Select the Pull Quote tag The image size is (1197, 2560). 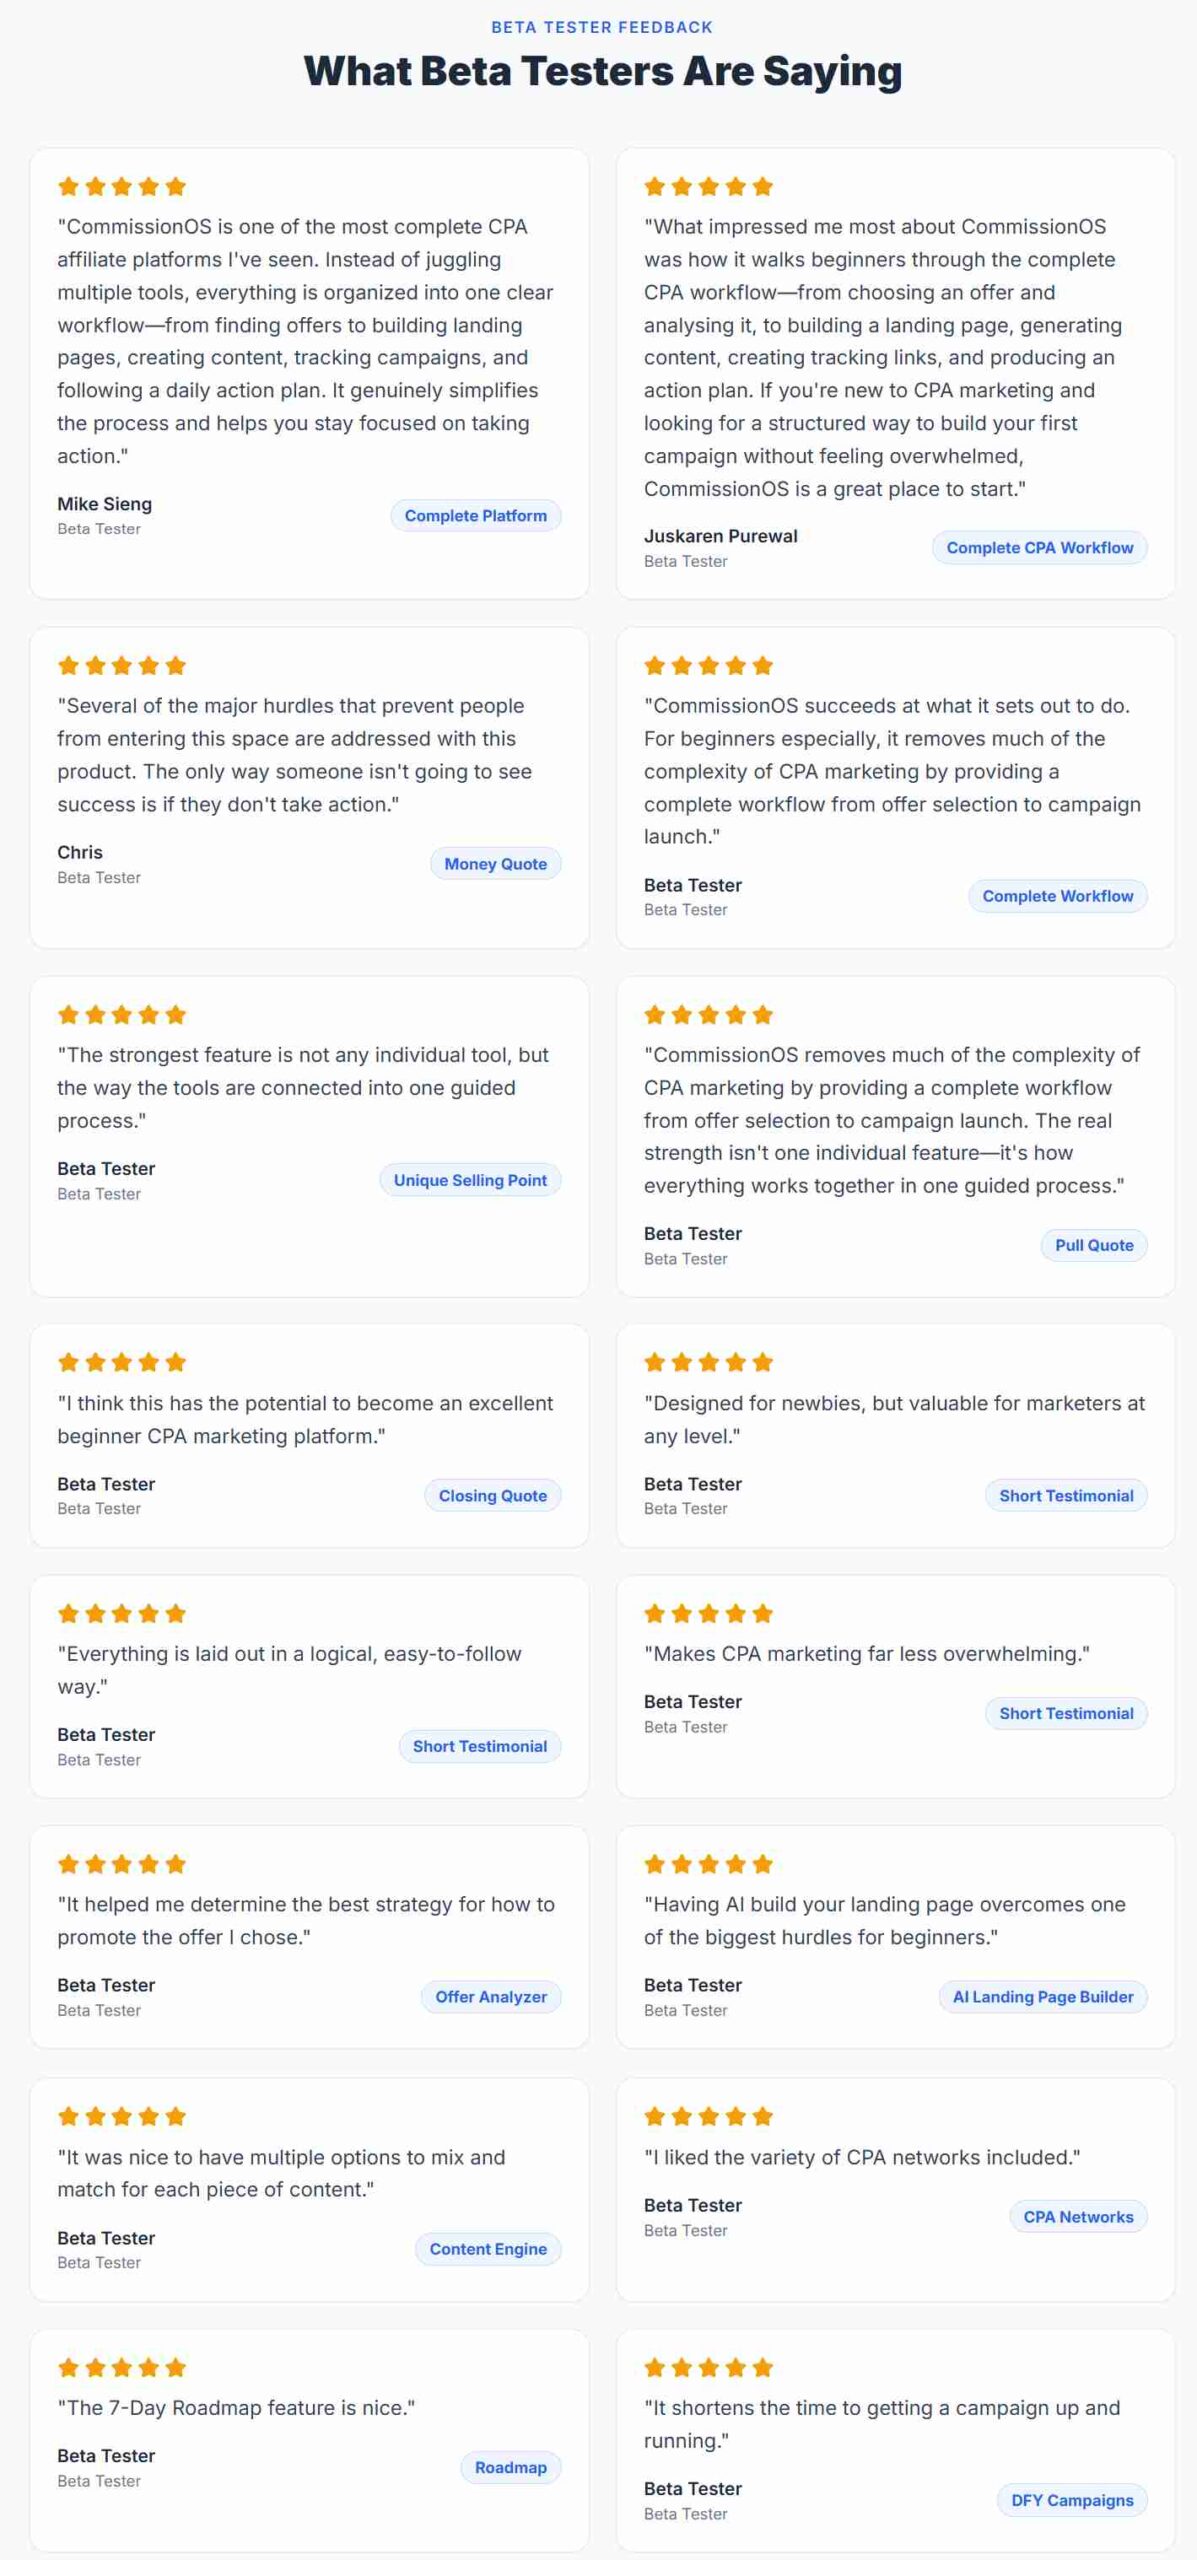[1094, 1245]
